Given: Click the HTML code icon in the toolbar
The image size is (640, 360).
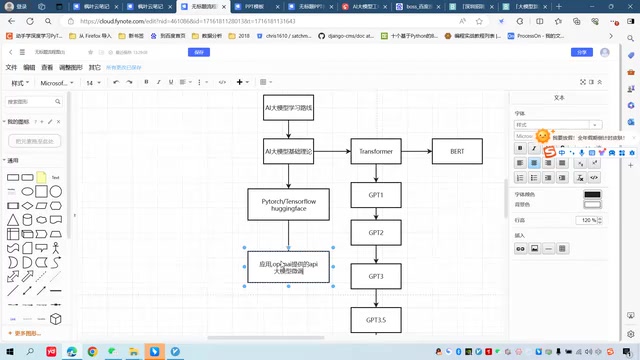Looking at the screenshot, I should click(x=222, y=82).
